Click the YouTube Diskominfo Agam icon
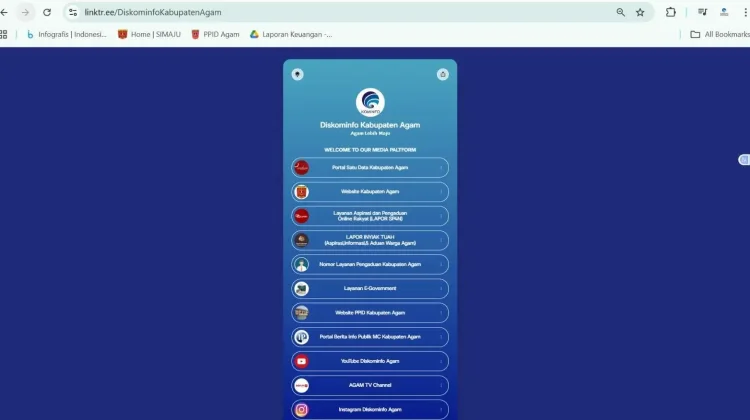Screen dimensions: 750x420 click(x=301, y=361)
